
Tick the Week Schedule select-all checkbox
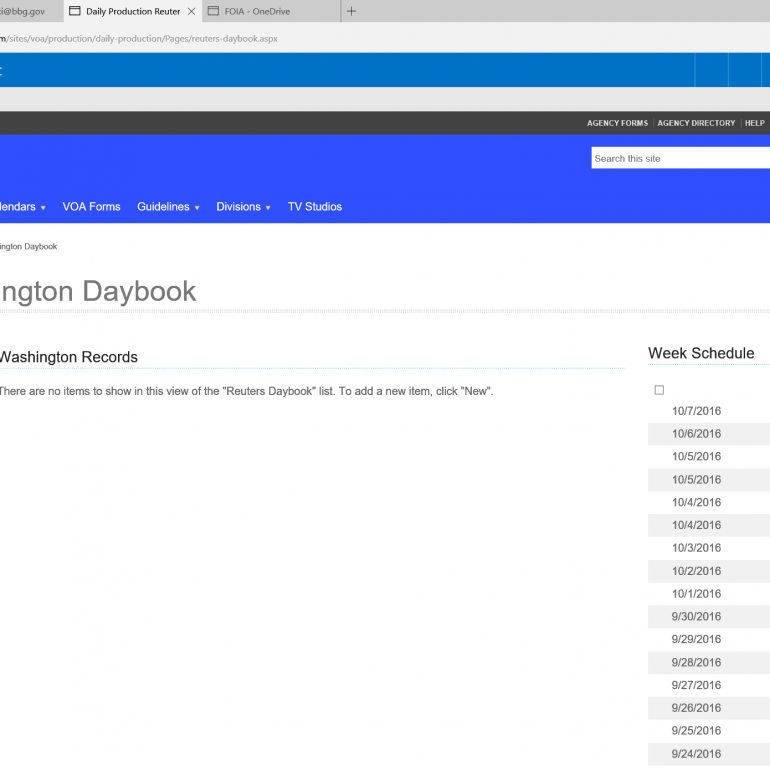tap(659, 390)
